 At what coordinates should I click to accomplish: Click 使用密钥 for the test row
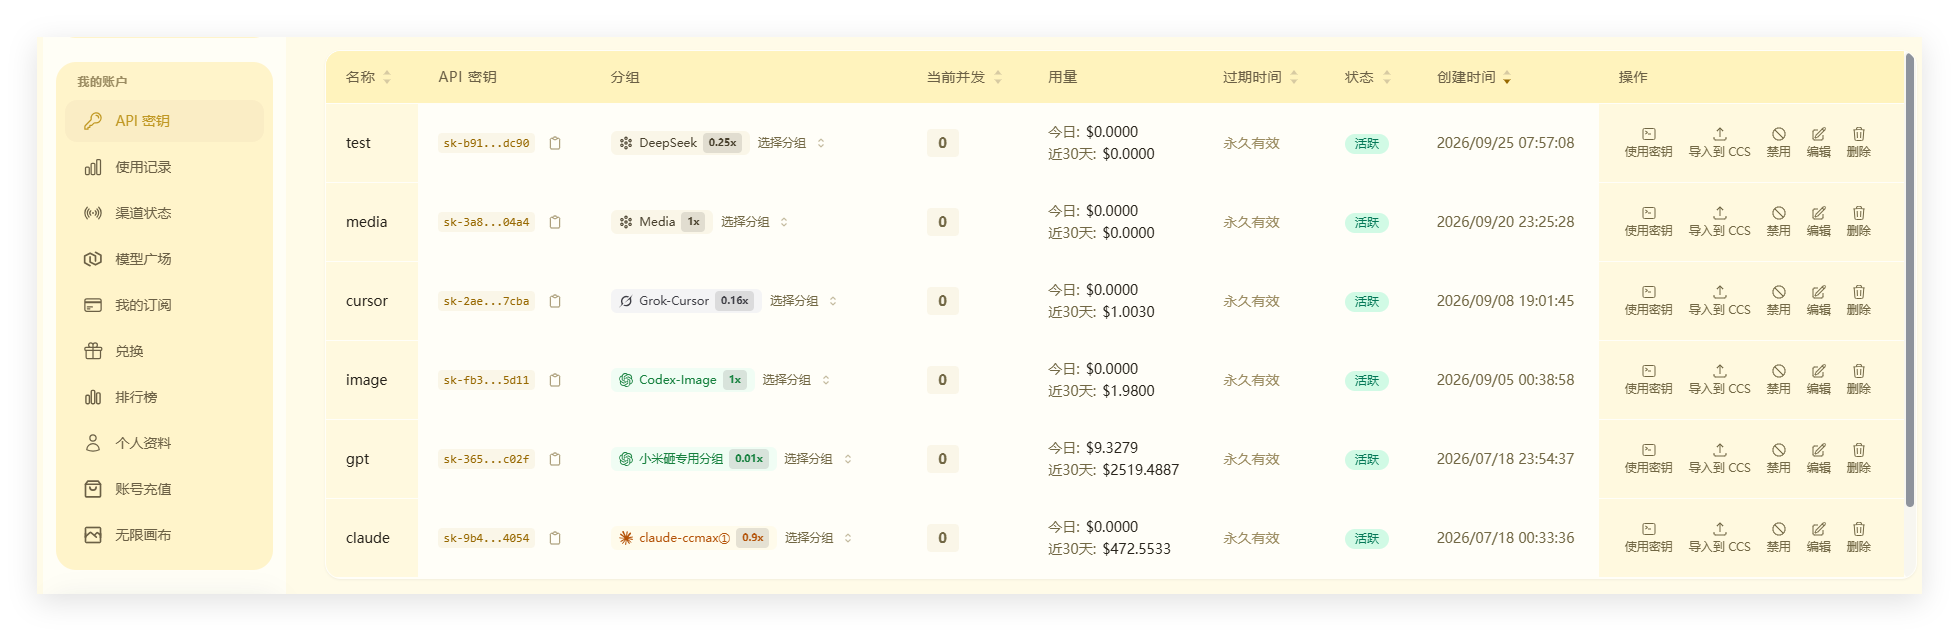[x=1648, y=143]
